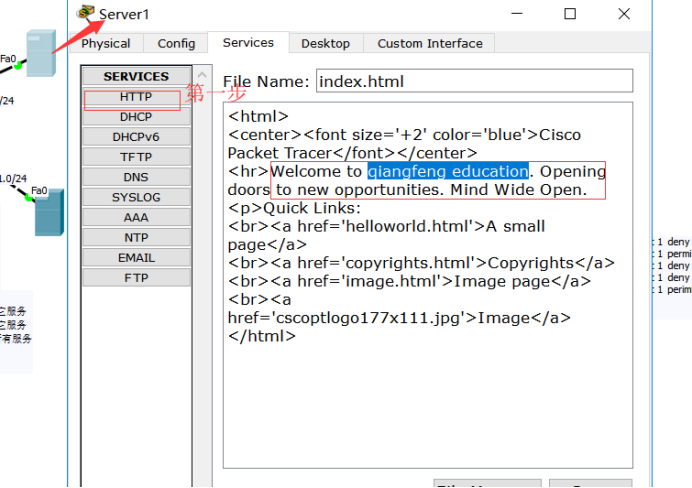Select the DNS service
Image resolution: width=692 pixels, height=488 pixels.
click(x=136, y=177)
